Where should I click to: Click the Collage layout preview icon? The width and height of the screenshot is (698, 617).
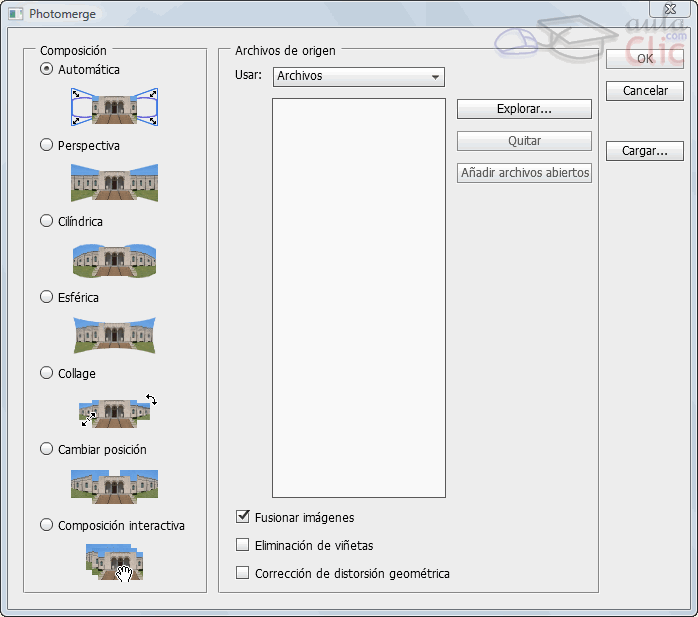click(x=115, y=411)
